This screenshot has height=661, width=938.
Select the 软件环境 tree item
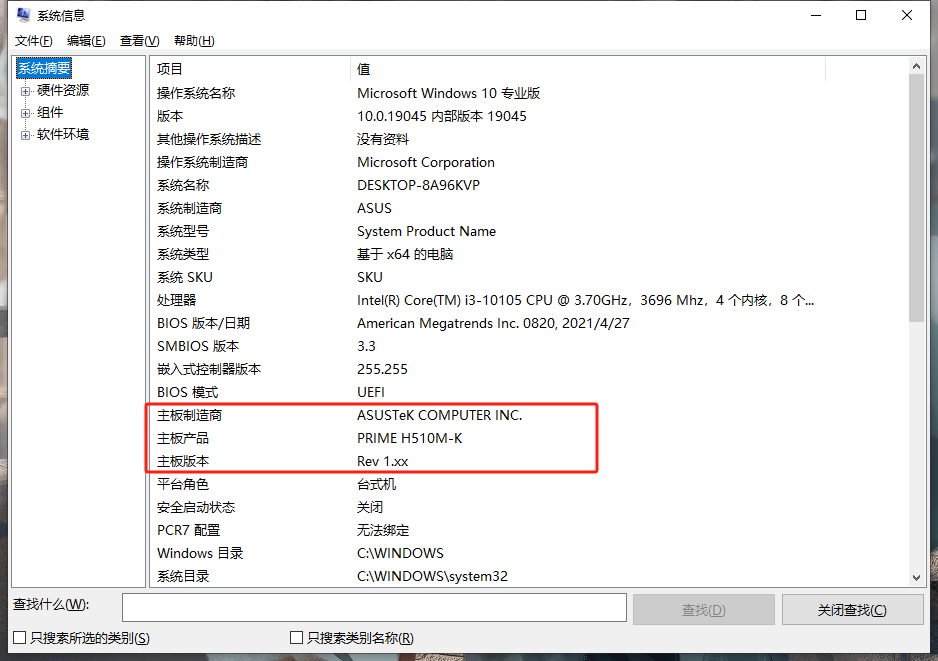coord(63,135)
